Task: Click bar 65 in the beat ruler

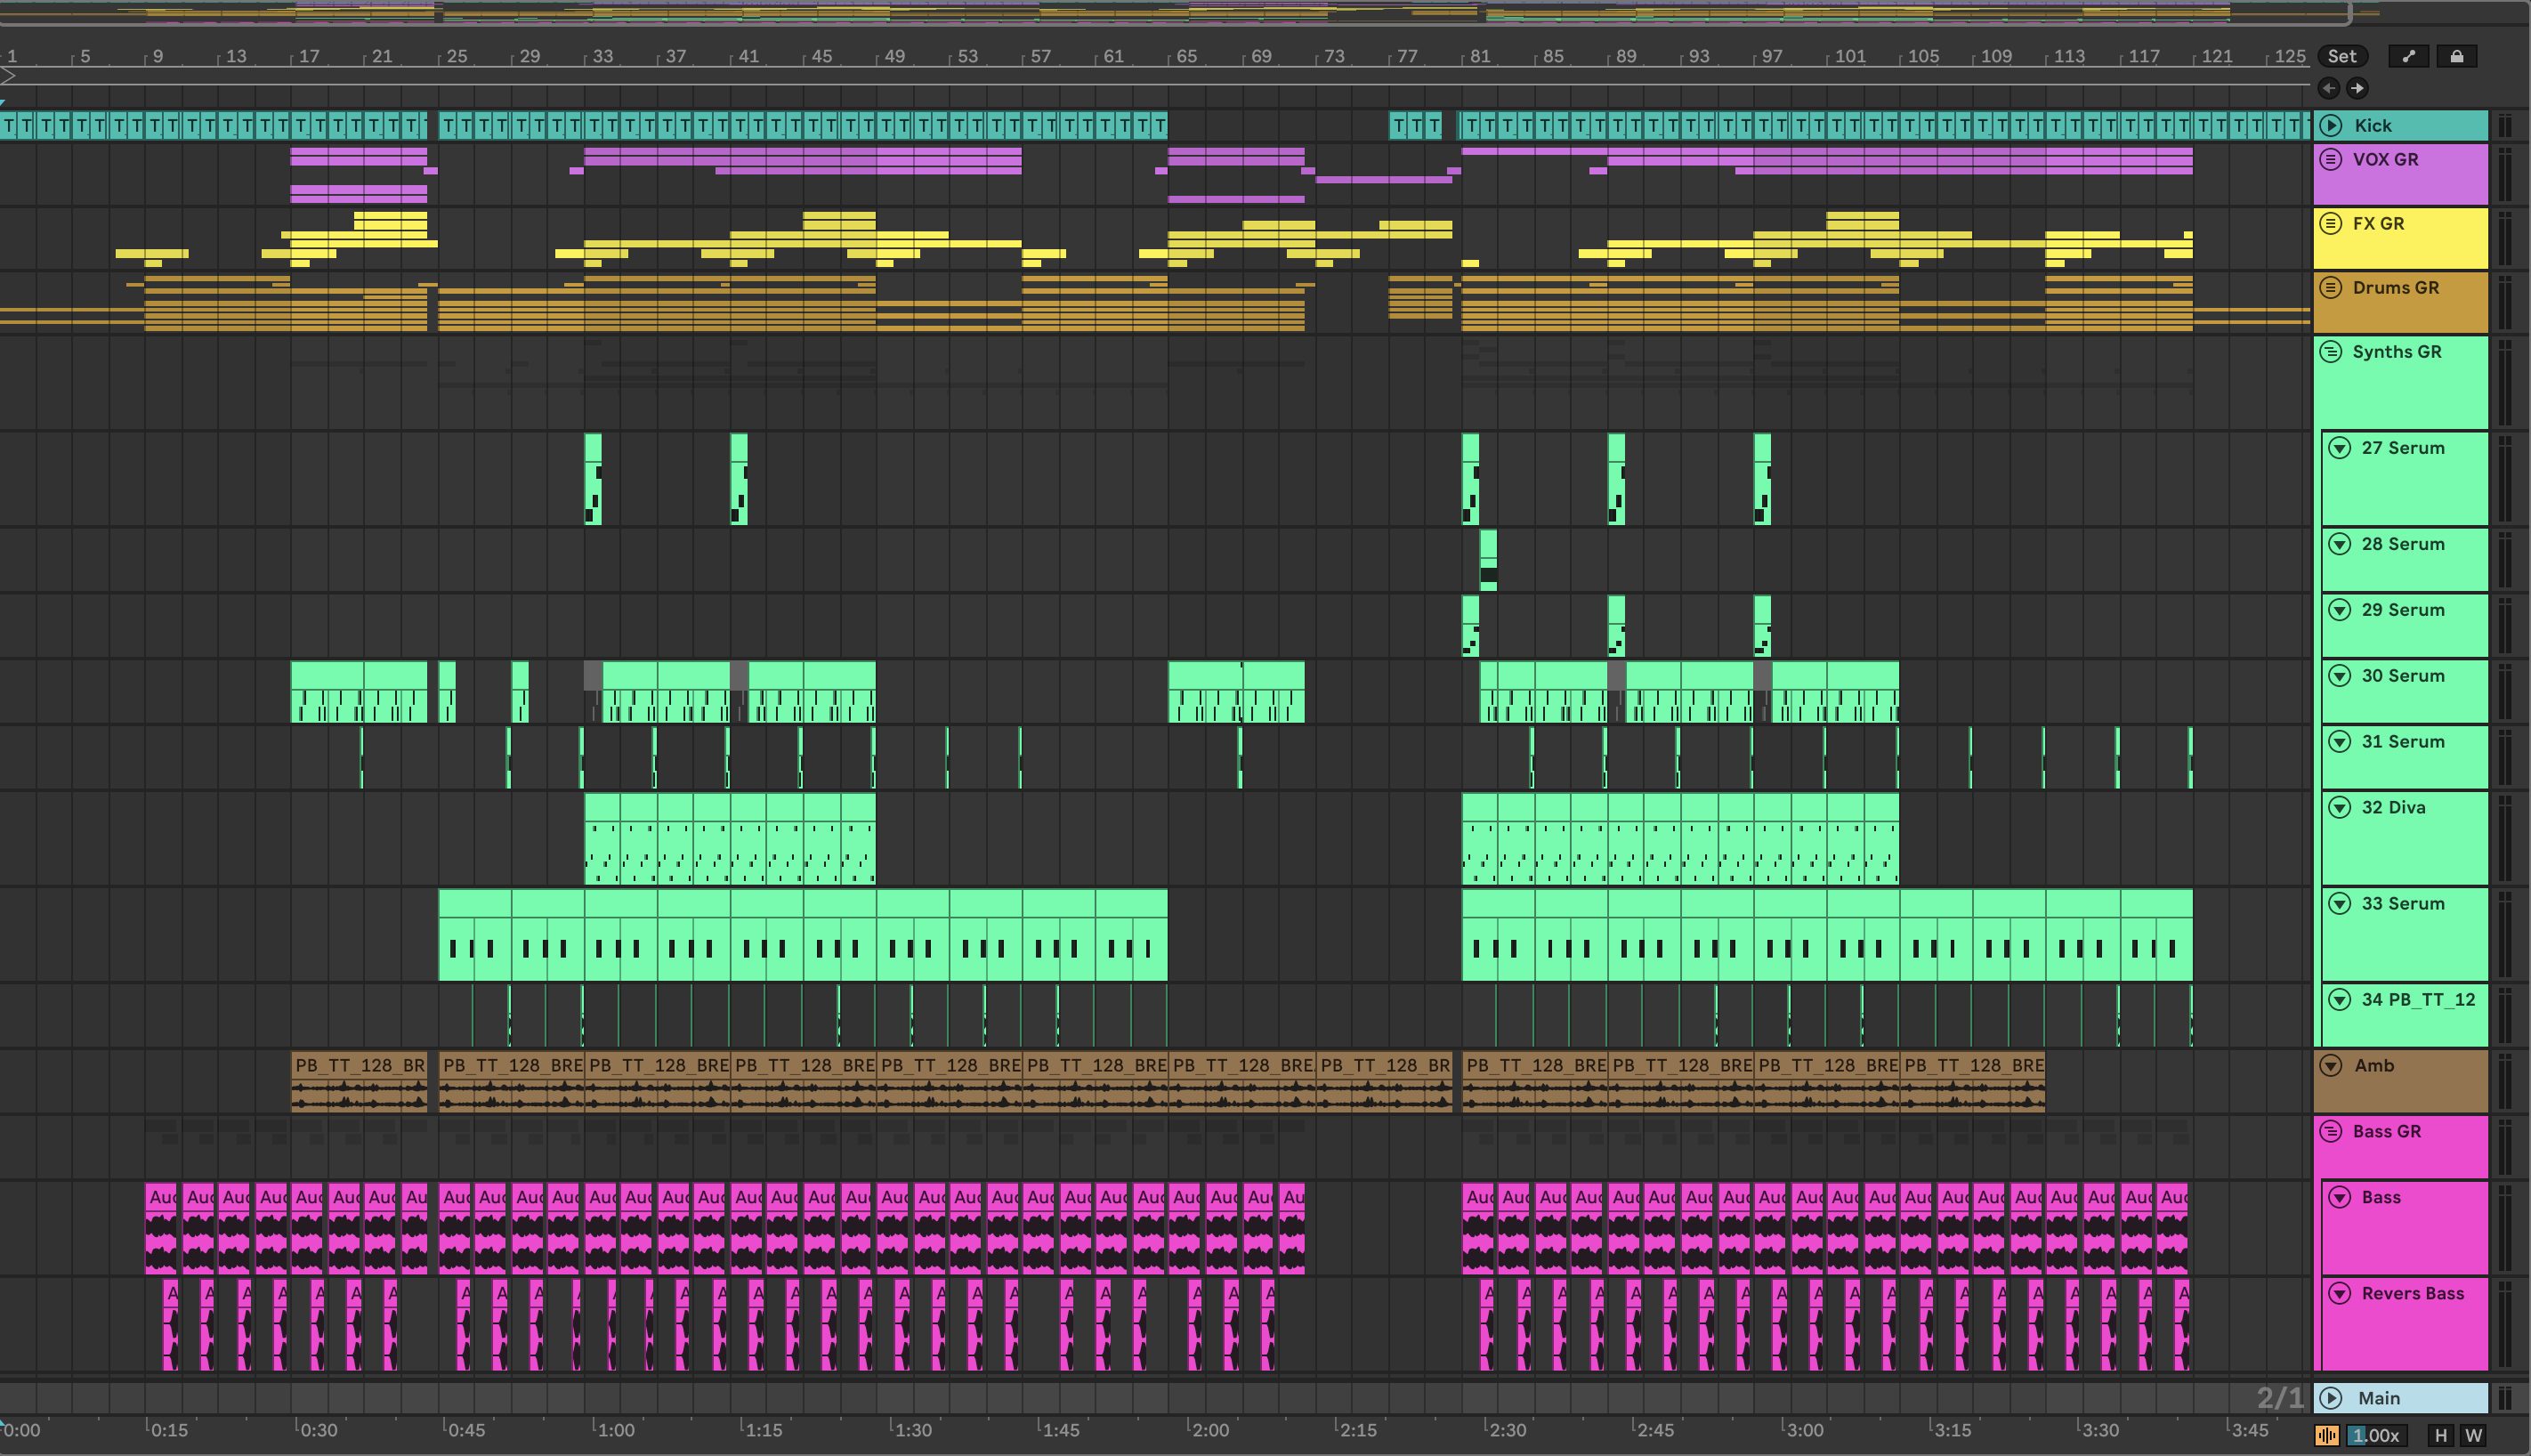Action: click(x=1186, y=57)
